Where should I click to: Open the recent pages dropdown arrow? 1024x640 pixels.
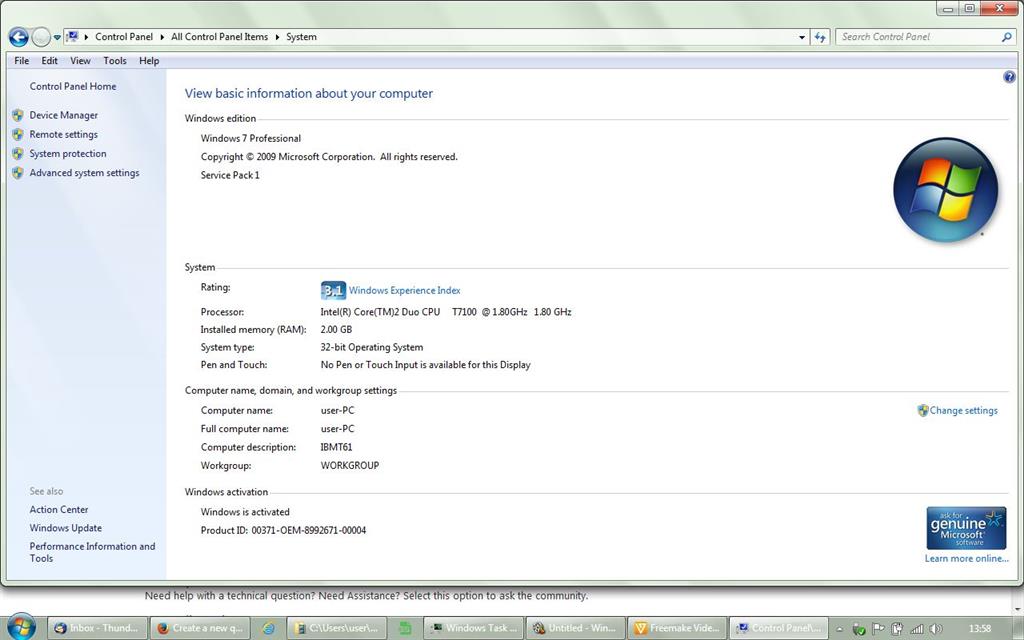[x=57, y=38]
